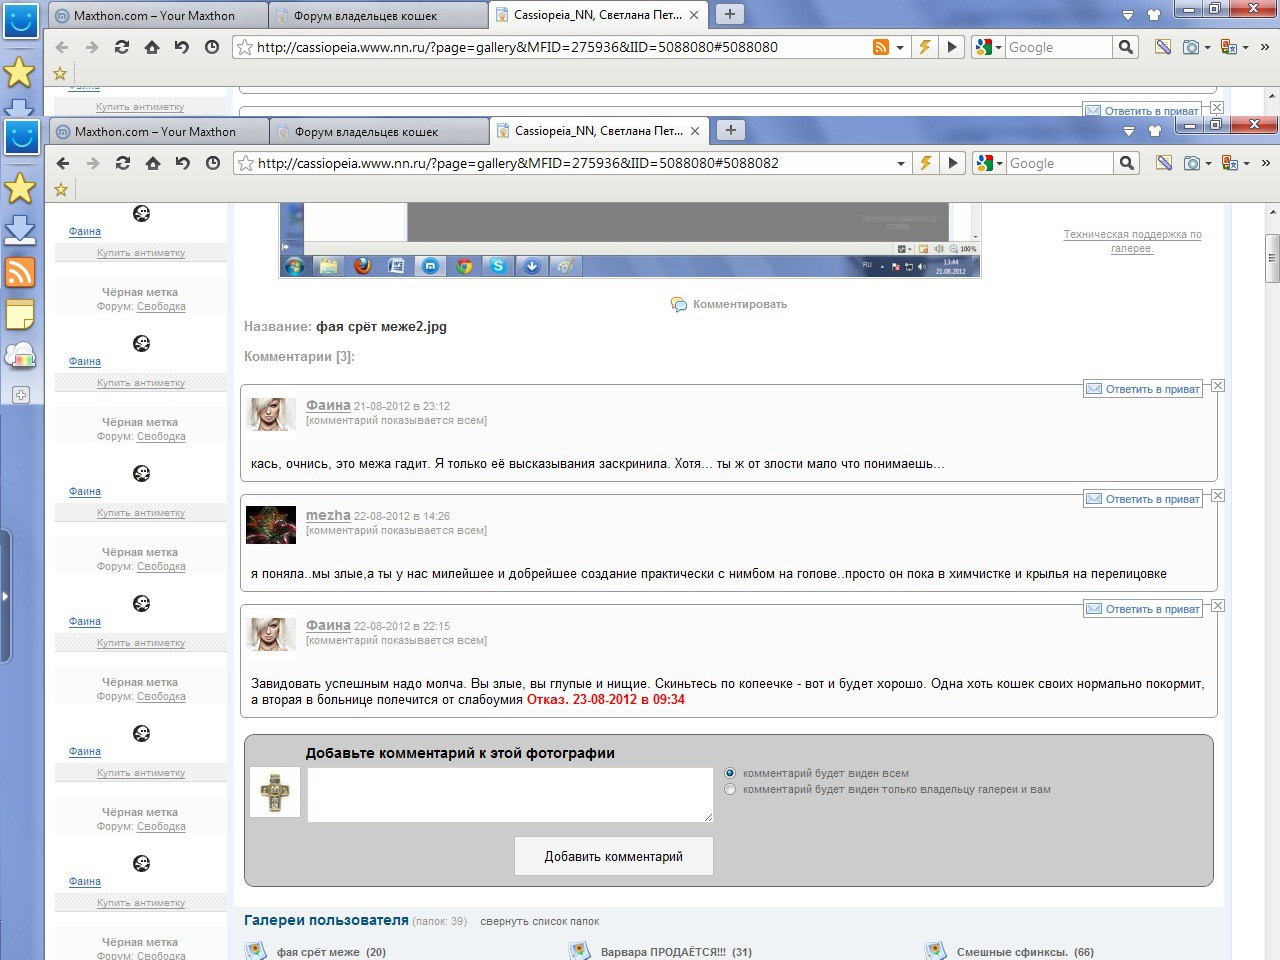Viewport: 1280px width, 960px height.
Task: Open RSS feed reader in sidebar
Action: [20, 272]
